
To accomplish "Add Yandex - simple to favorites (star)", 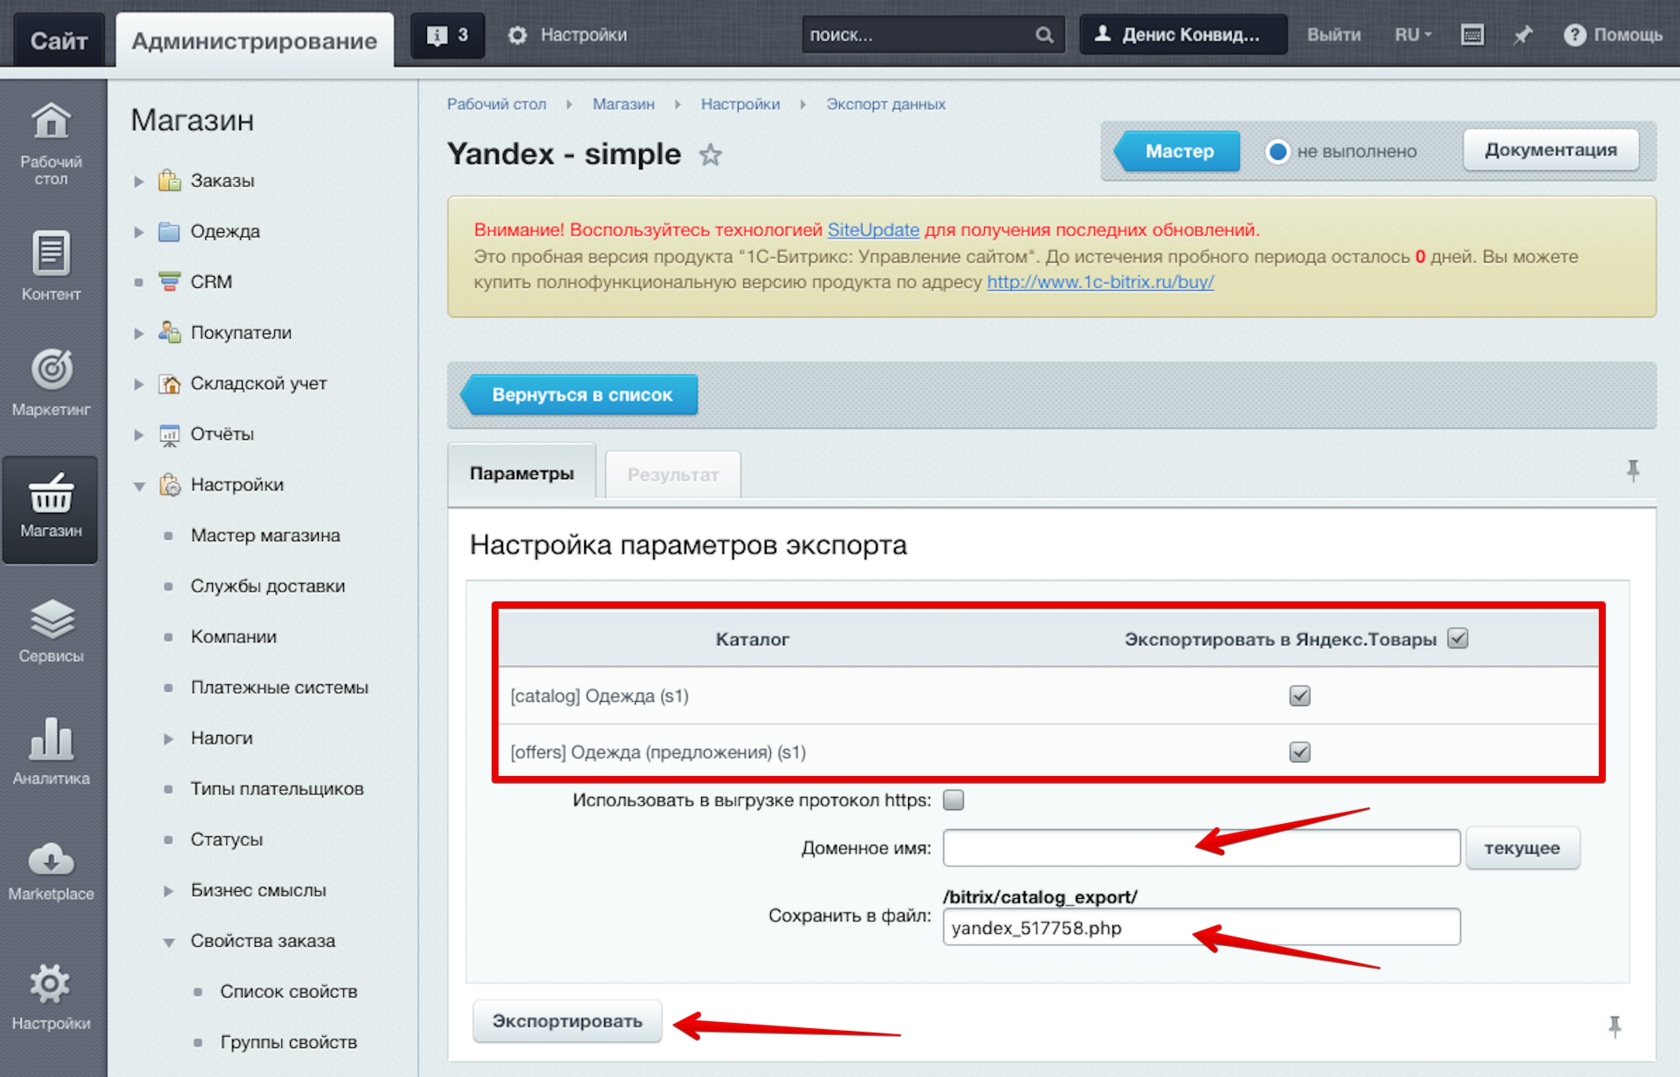I will pos(710,155).
